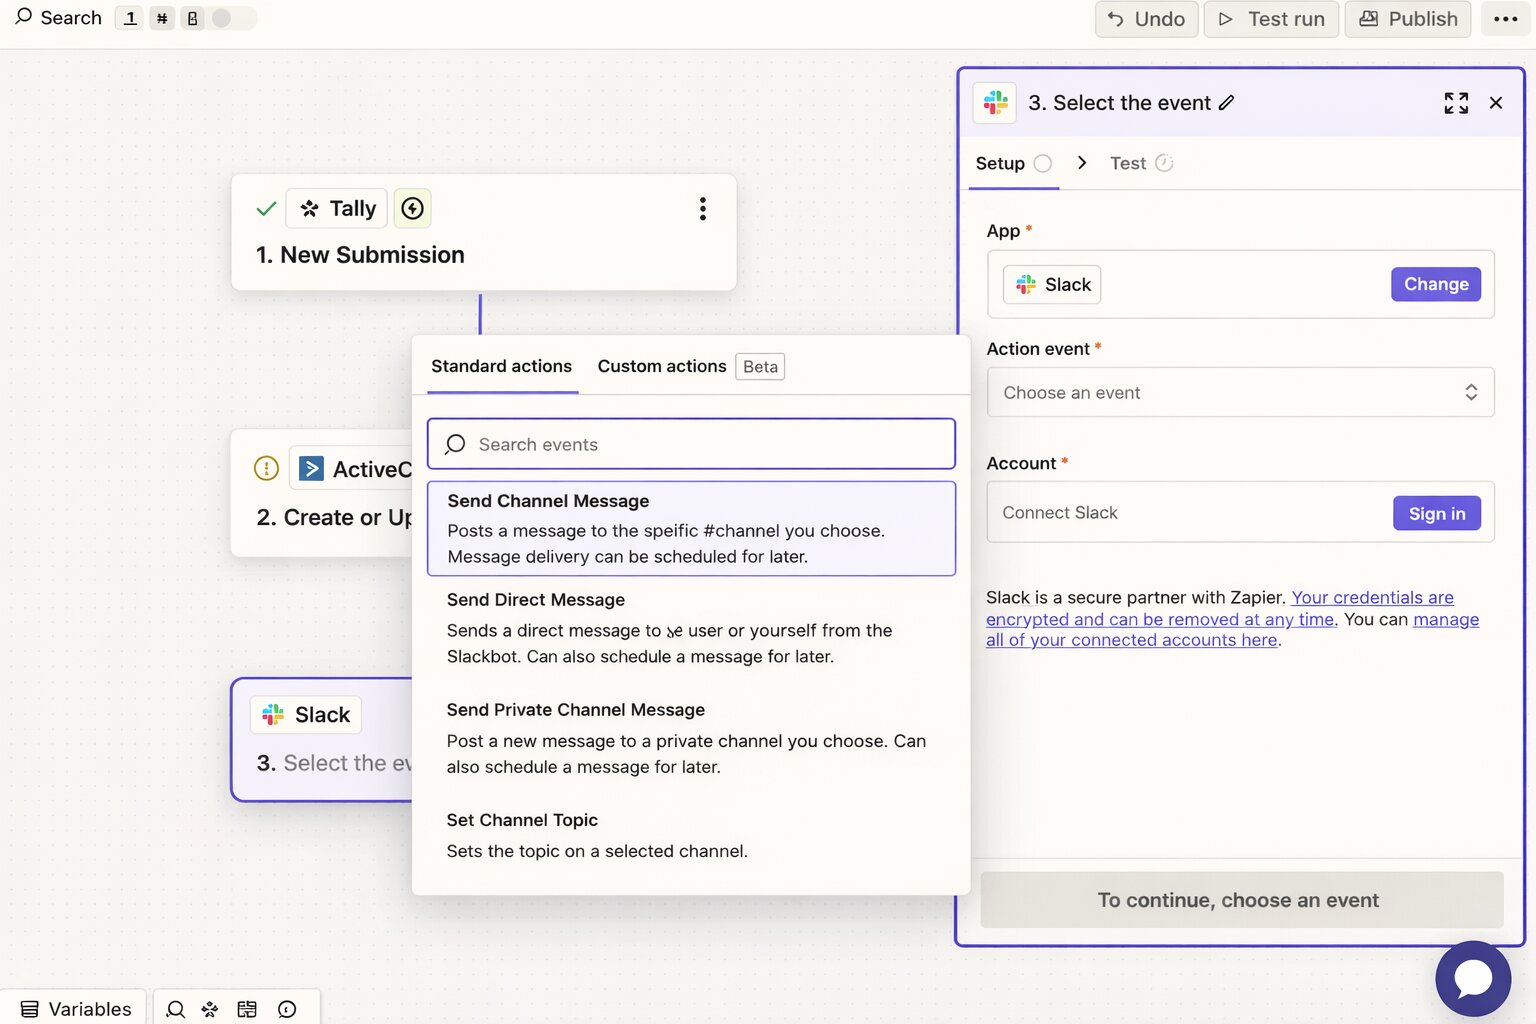Sign in to Slack account

coord(1437,513)
